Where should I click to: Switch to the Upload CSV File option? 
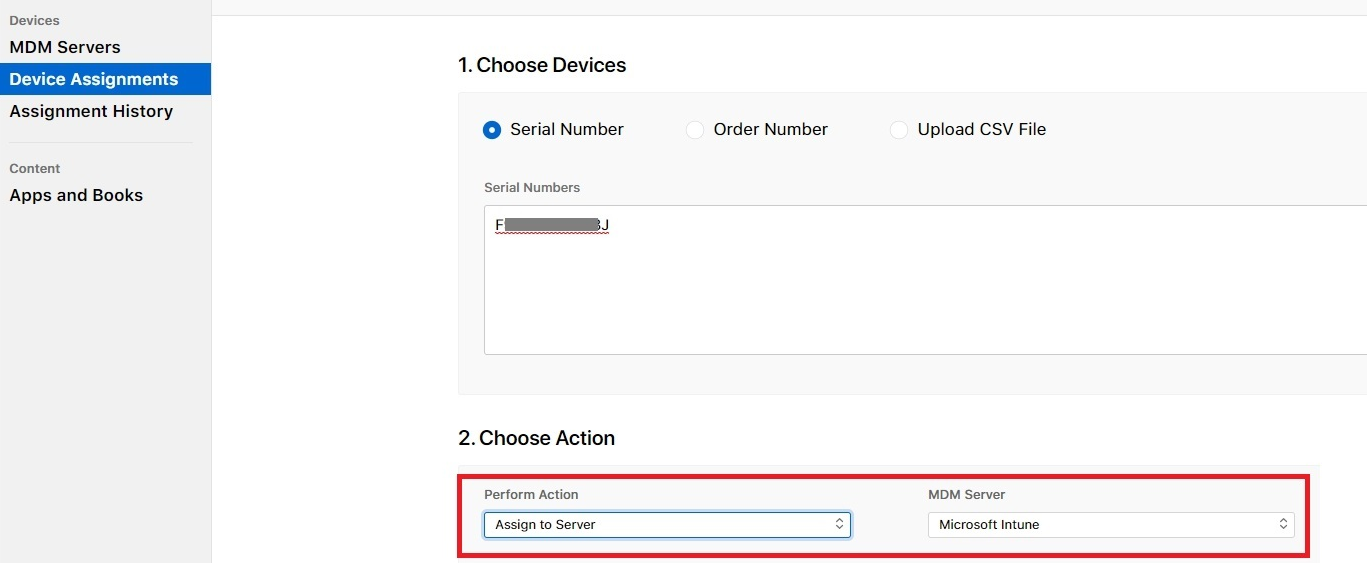pos(899,130)
